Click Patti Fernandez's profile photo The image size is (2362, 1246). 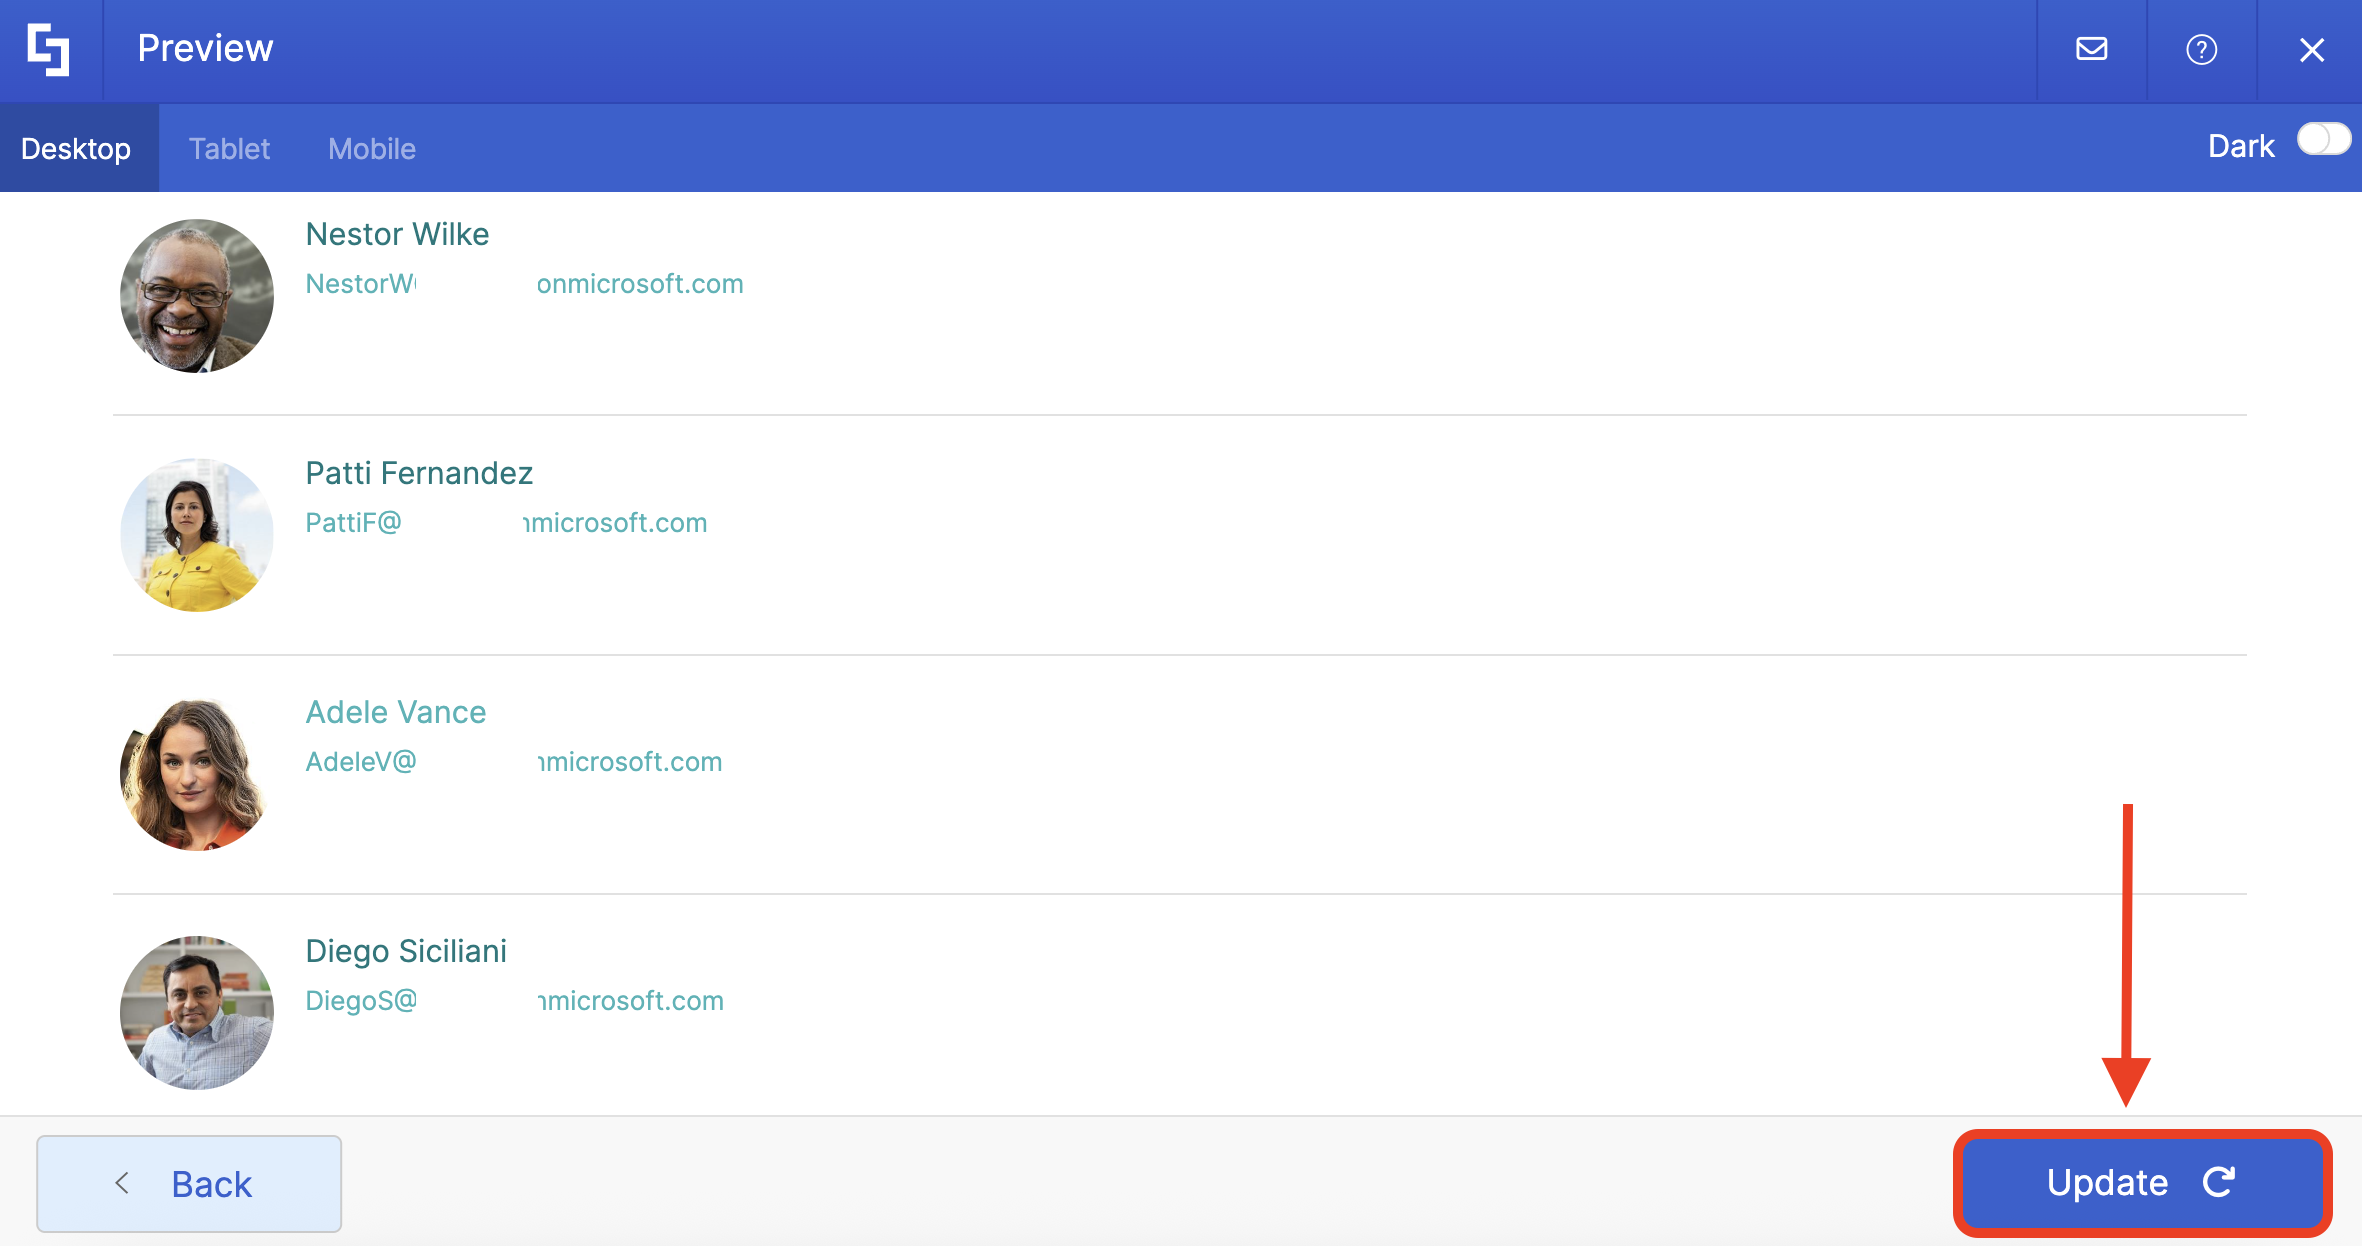click(x=197, y=535)
